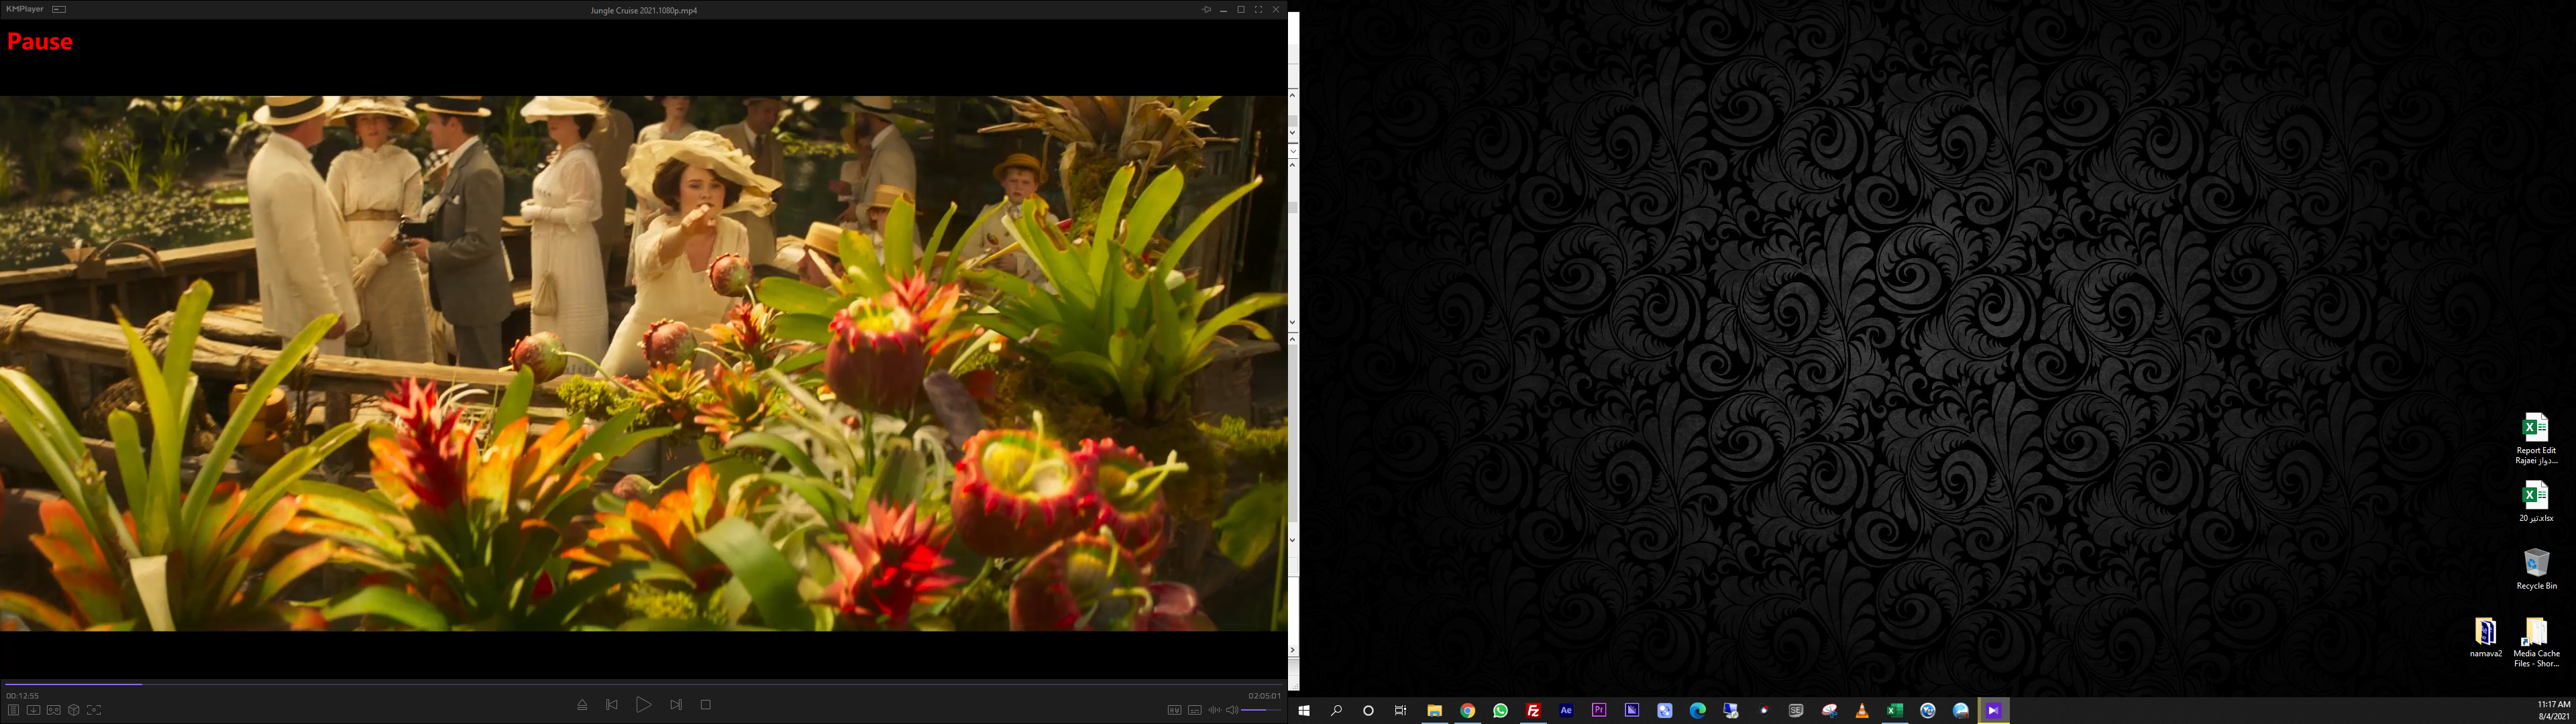This screenshot has width=2576, height=724.
Task: Open the KMPlayer main menu logo
Action: pos(24,9)
